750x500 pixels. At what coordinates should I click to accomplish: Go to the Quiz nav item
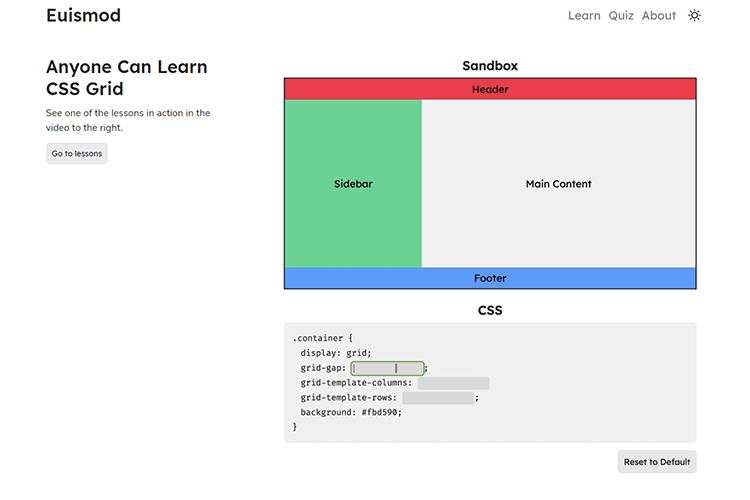pos(621,16)
